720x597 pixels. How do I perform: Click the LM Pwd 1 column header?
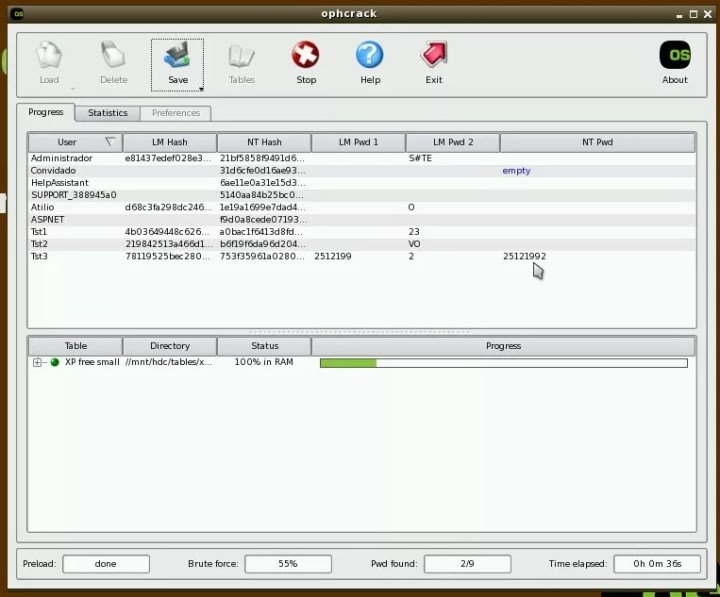[358, 142]
